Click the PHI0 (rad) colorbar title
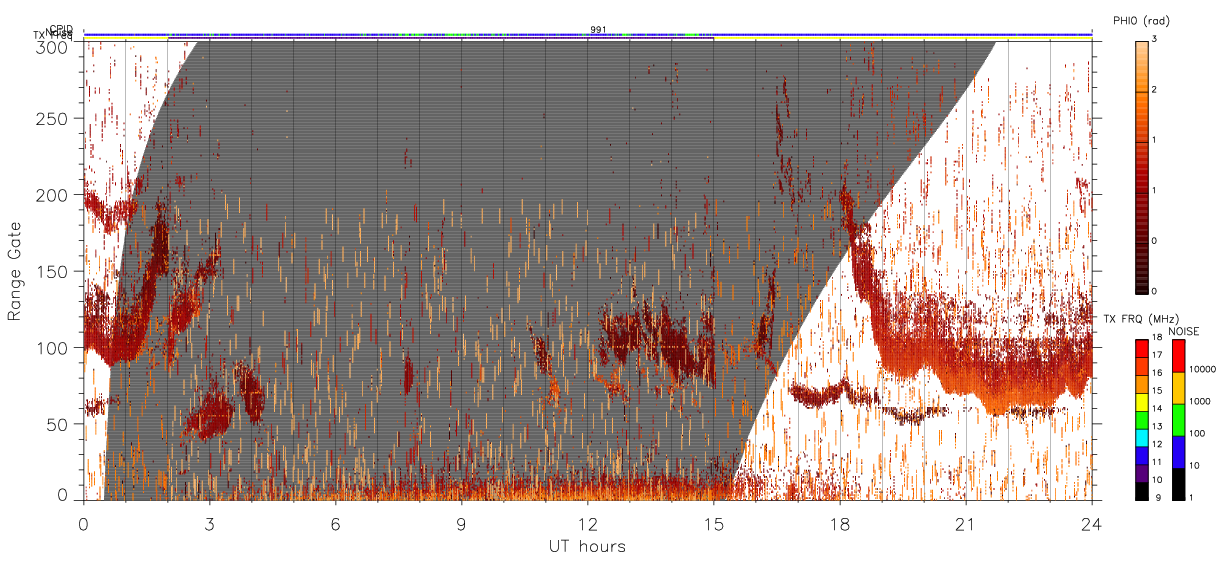 (x=1141, y=20)
